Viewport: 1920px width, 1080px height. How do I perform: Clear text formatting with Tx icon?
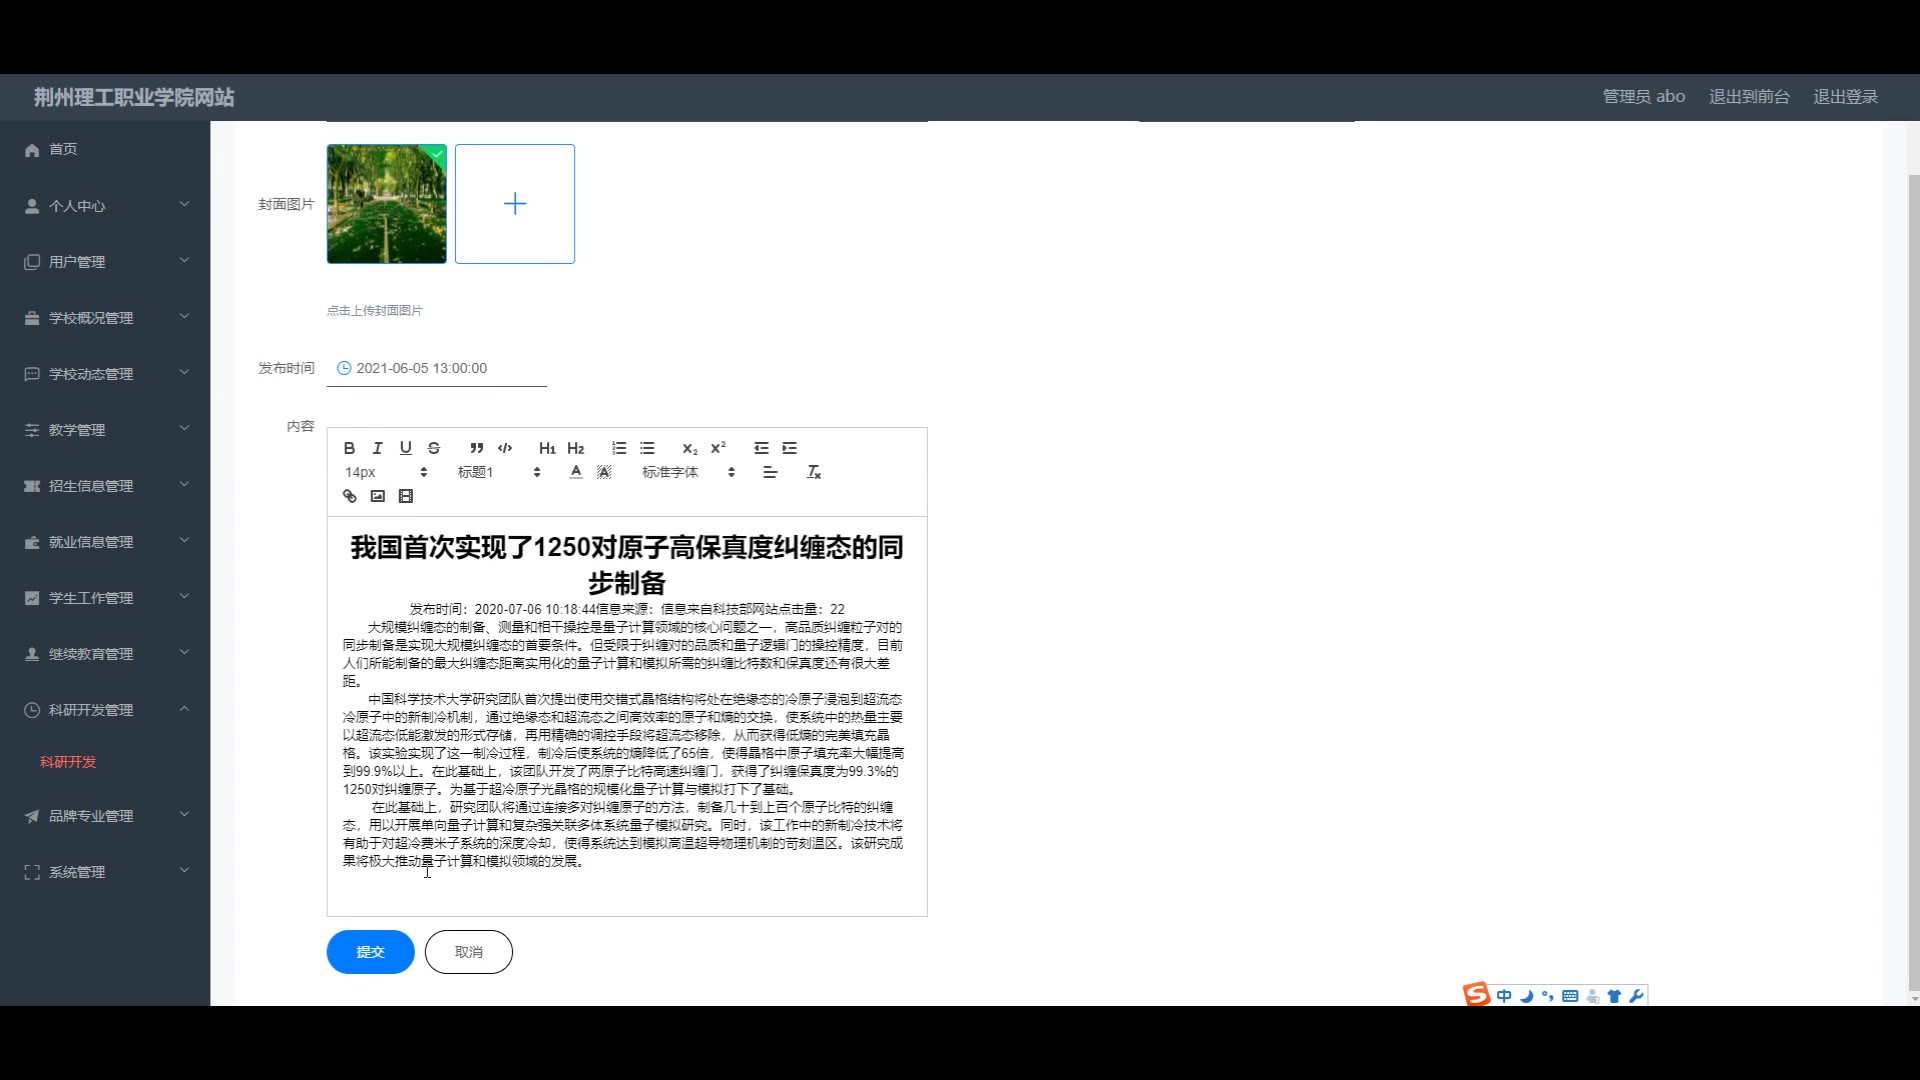pyautogui.click(x=813, y=472)
